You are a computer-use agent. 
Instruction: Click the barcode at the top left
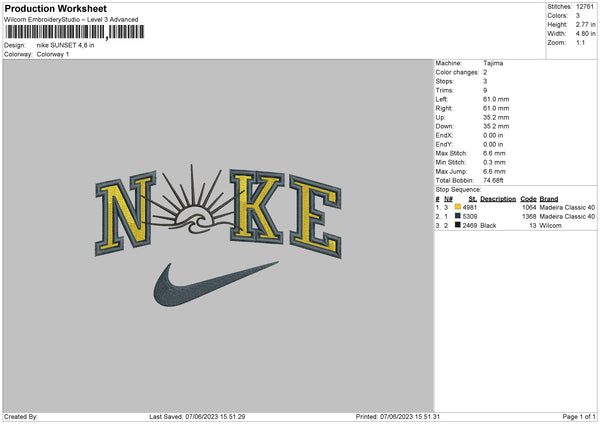click(75, 32)
